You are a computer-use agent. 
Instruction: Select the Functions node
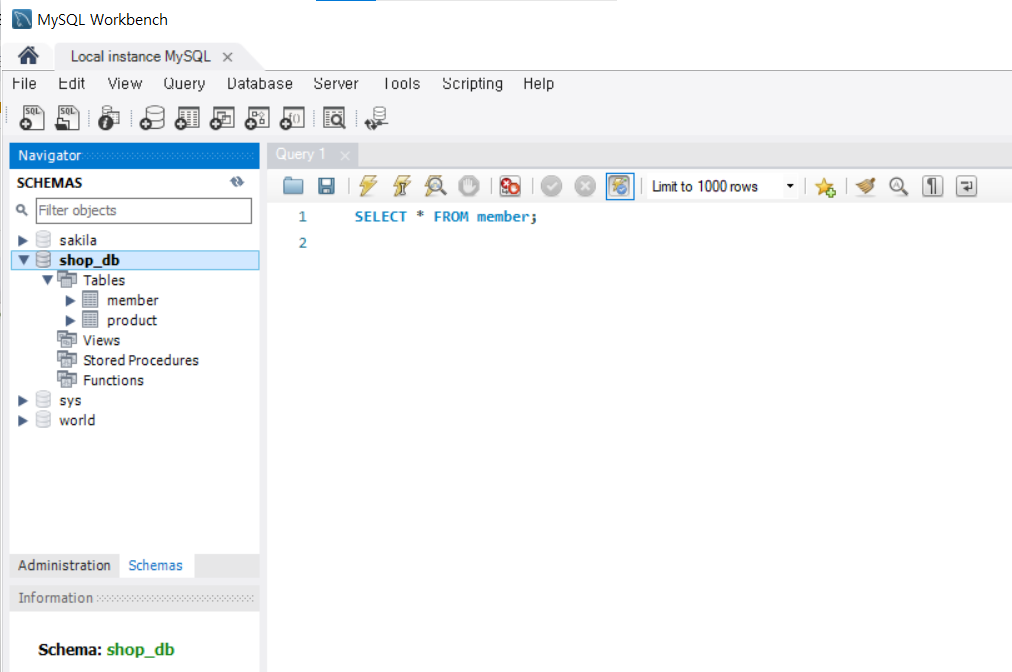pyautogui.click(x=113, y=380)
